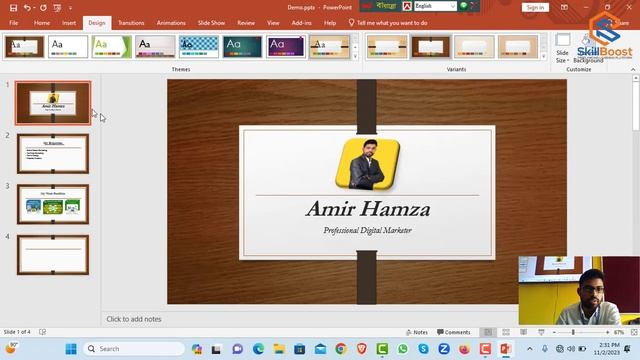Toggle the Notes pane button
This screenshot has width=640, height=360.
pyautogui.click(x=417, y=332)
